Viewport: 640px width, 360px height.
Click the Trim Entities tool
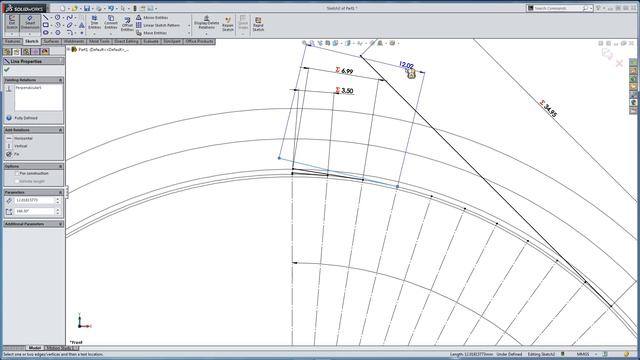click(94, 22)
